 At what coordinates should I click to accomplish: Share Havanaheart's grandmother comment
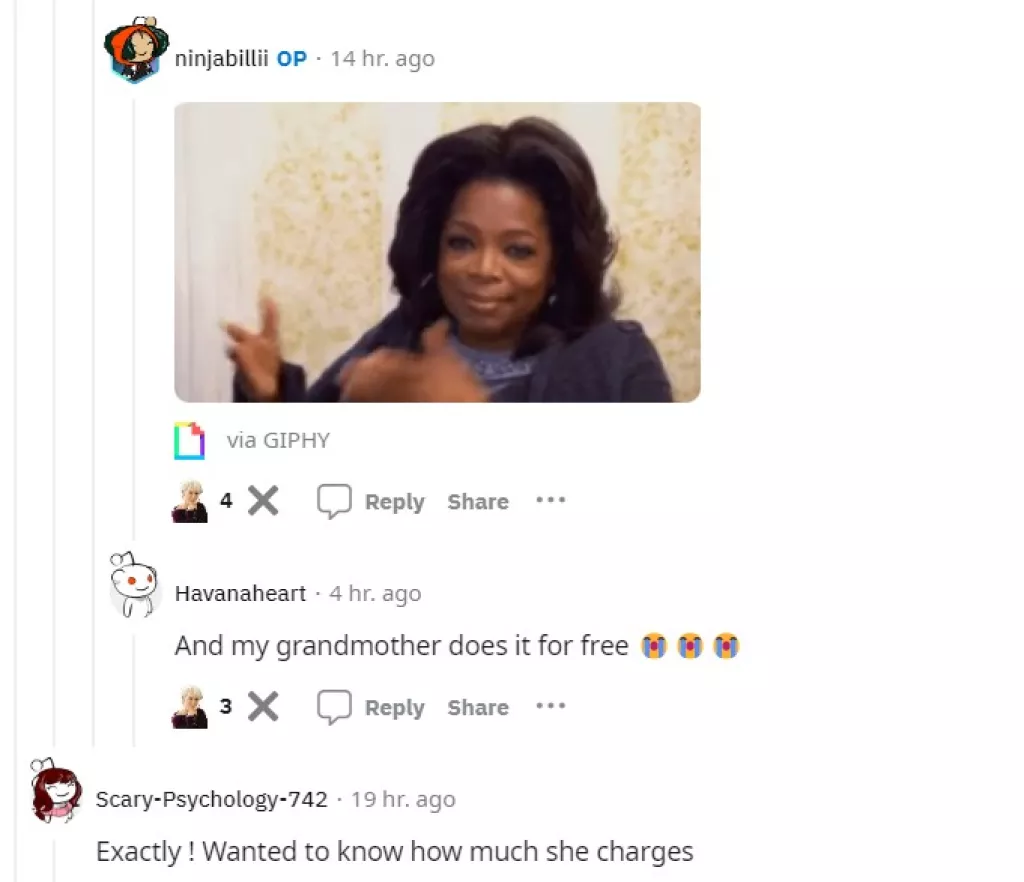click(x=478, y=707)
